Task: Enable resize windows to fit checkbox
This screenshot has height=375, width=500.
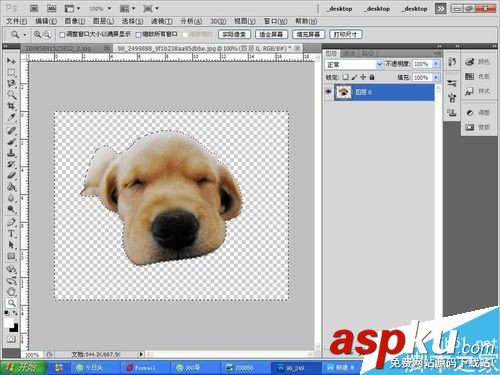Action: point(62,35)
